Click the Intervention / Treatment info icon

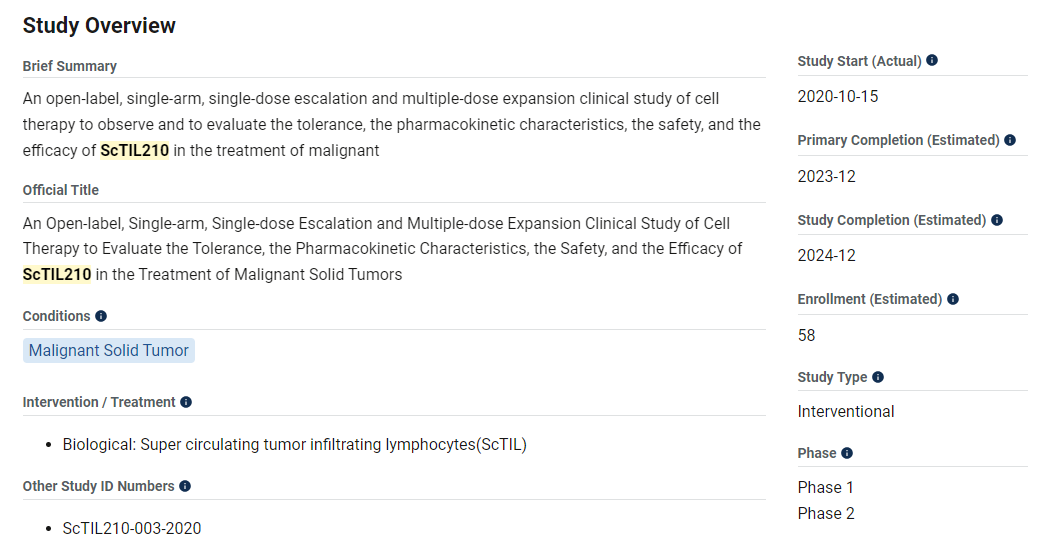point(186,402)
